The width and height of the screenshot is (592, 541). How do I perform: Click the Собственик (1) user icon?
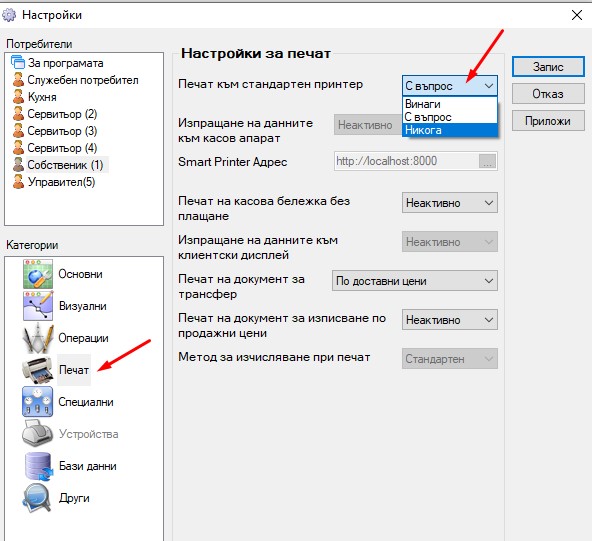pyautogui.click(x=18, y=165)
